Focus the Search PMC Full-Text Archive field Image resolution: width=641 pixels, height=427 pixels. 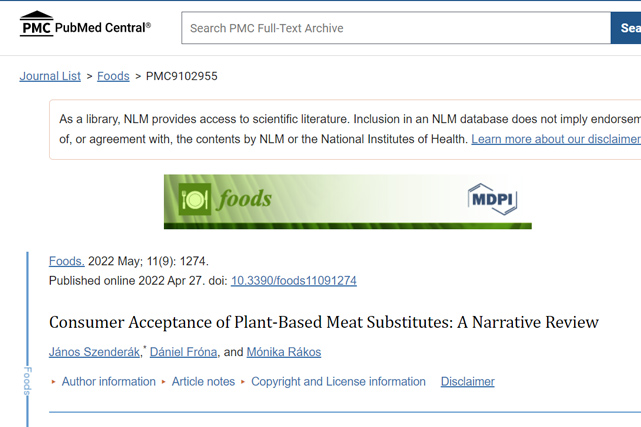pyautogui.click(x=396, y=28)
